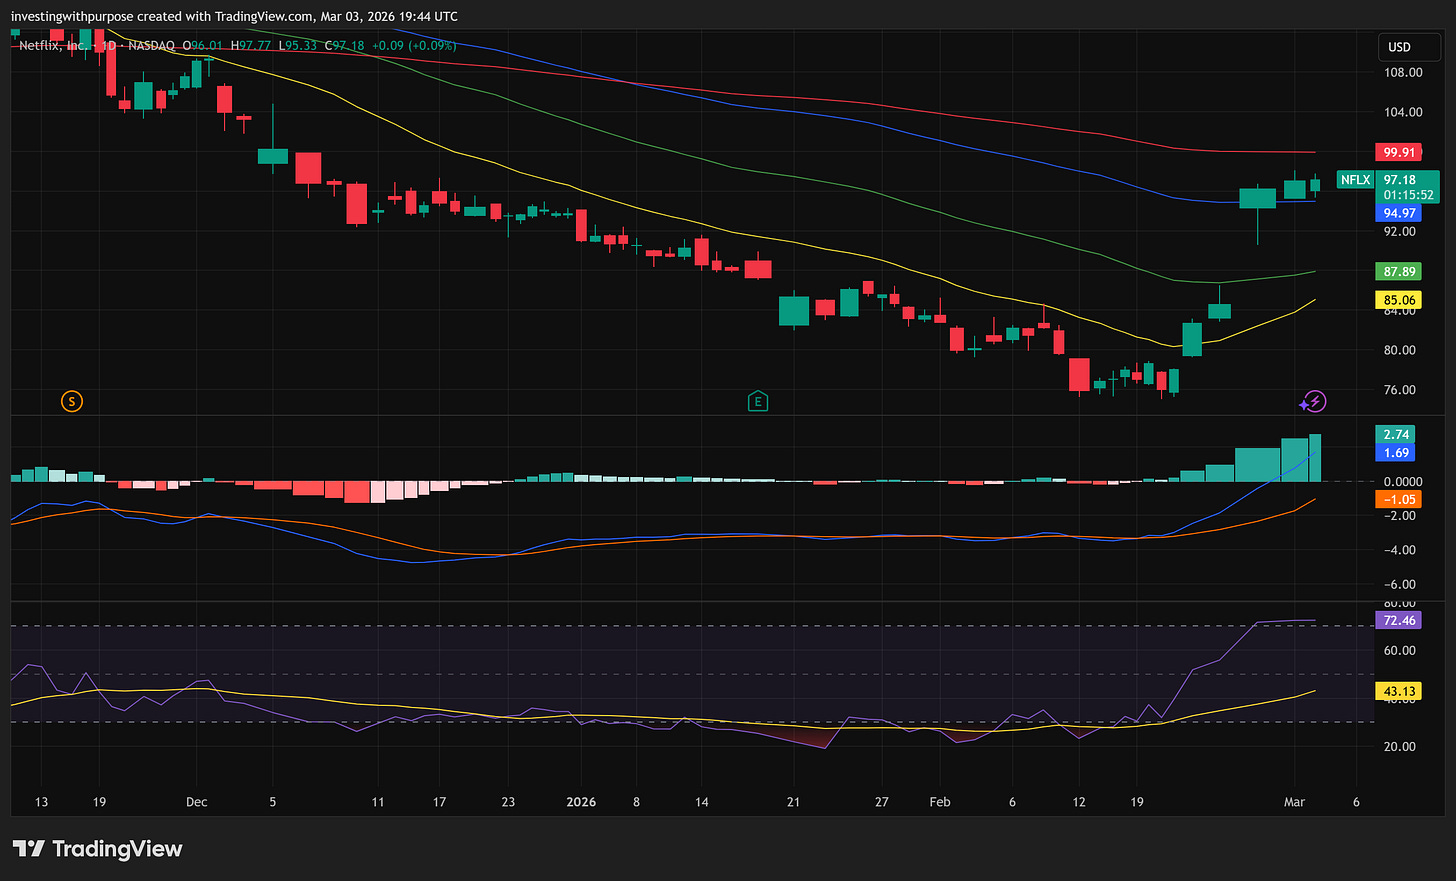Click the 11 date on time axis

(377, 802)
